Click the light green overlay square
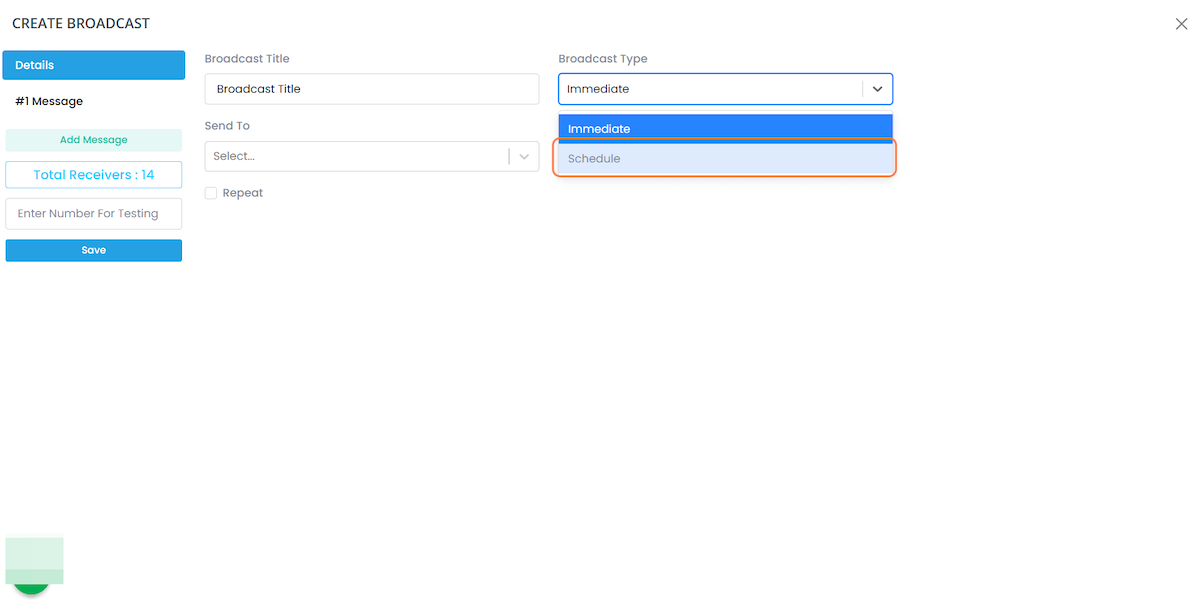 pyautogui.click(x=34, y=558)
